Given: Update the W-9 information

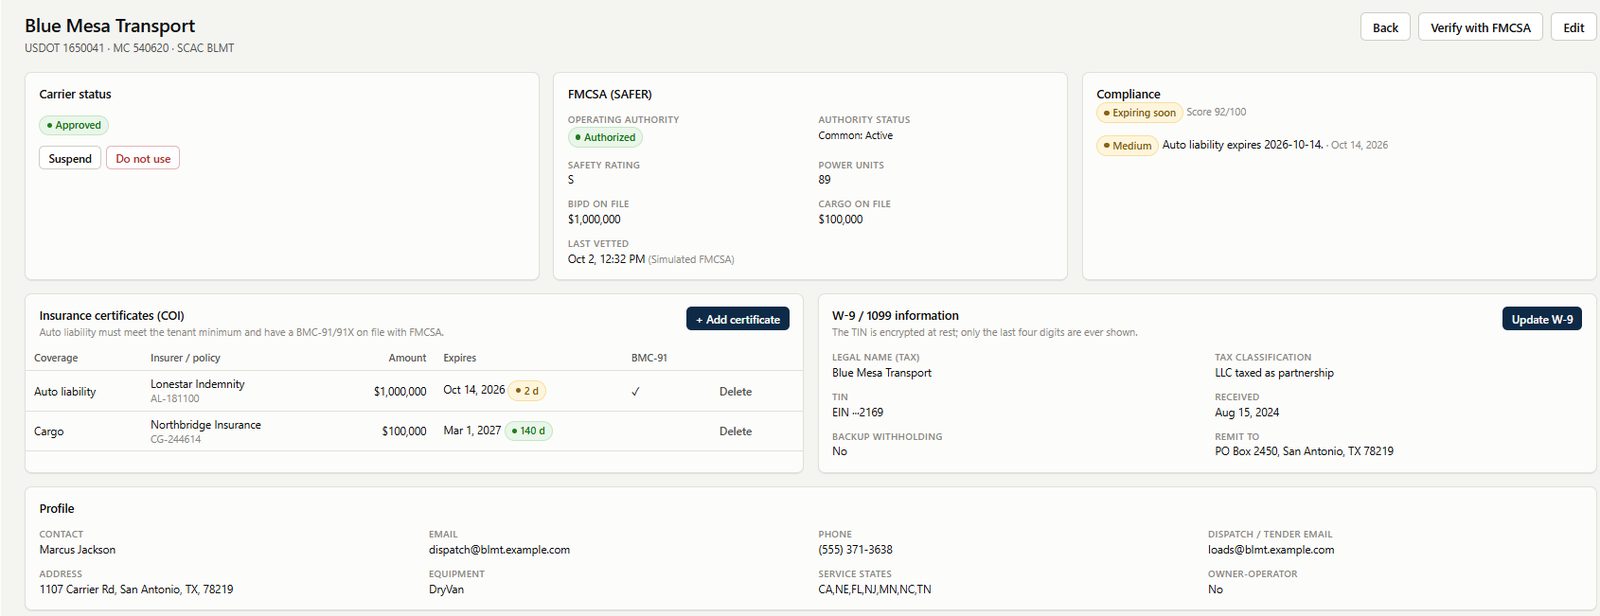Looking at the screenshot, I should pos(1542,319).
